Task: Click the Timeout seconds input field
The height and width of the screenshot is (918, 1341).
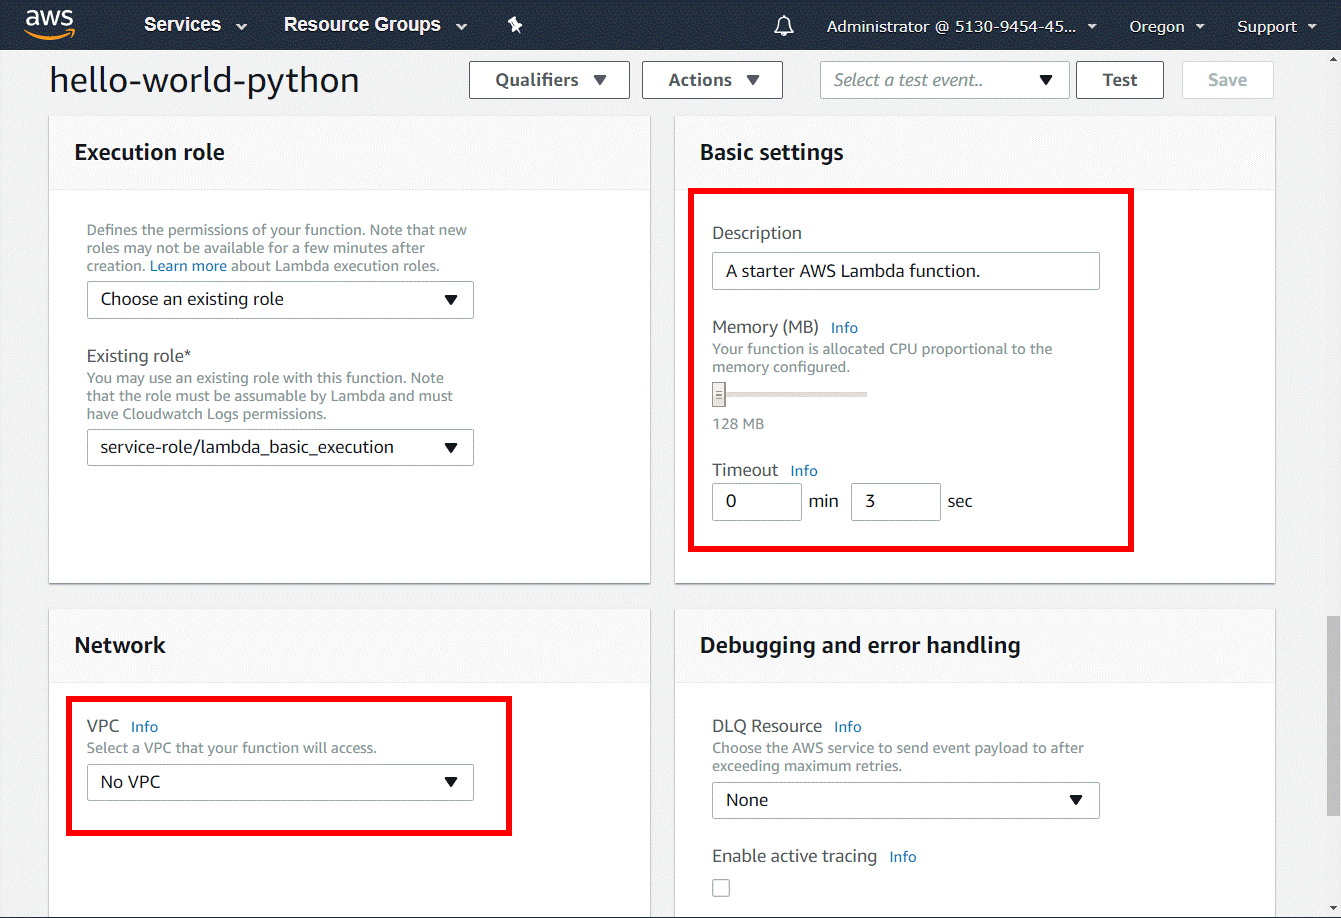Action: (x=895, y=502)
